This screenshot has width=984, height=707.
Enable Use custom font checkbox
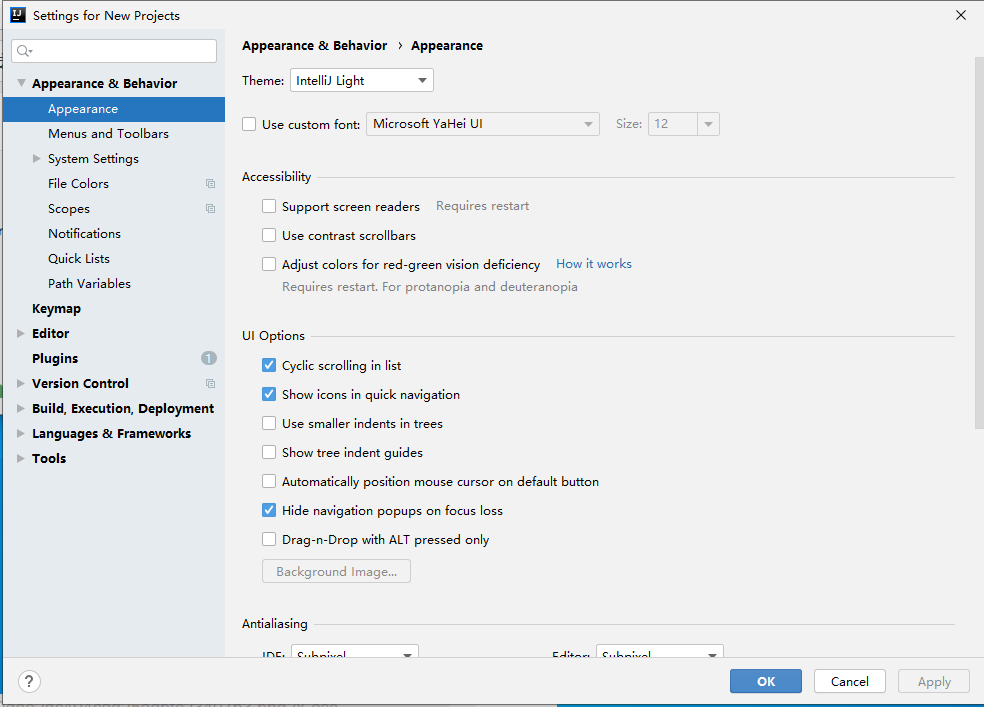click(249, 124)
